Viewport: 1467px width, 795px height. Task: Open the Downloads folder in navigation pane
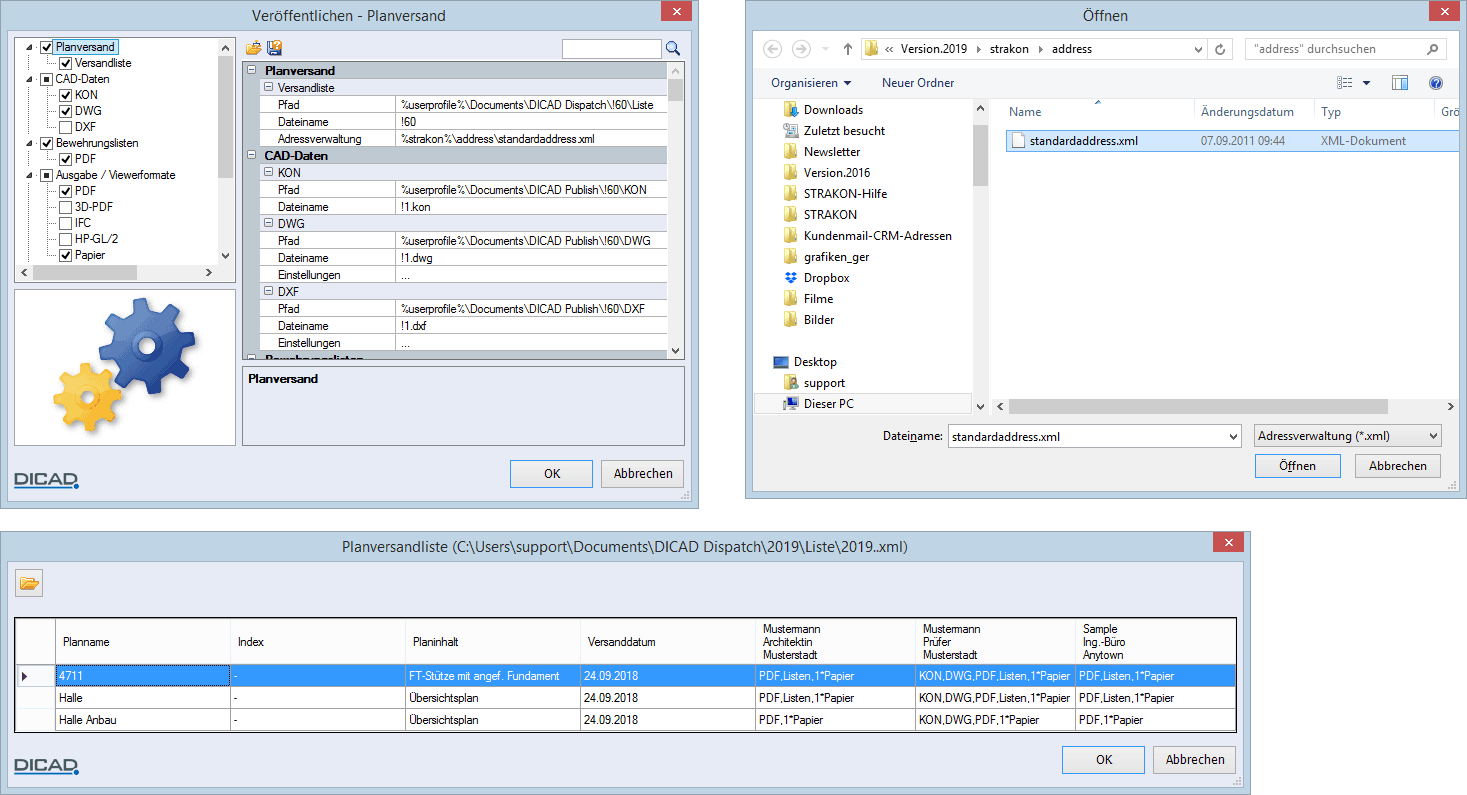click(824, 110)
